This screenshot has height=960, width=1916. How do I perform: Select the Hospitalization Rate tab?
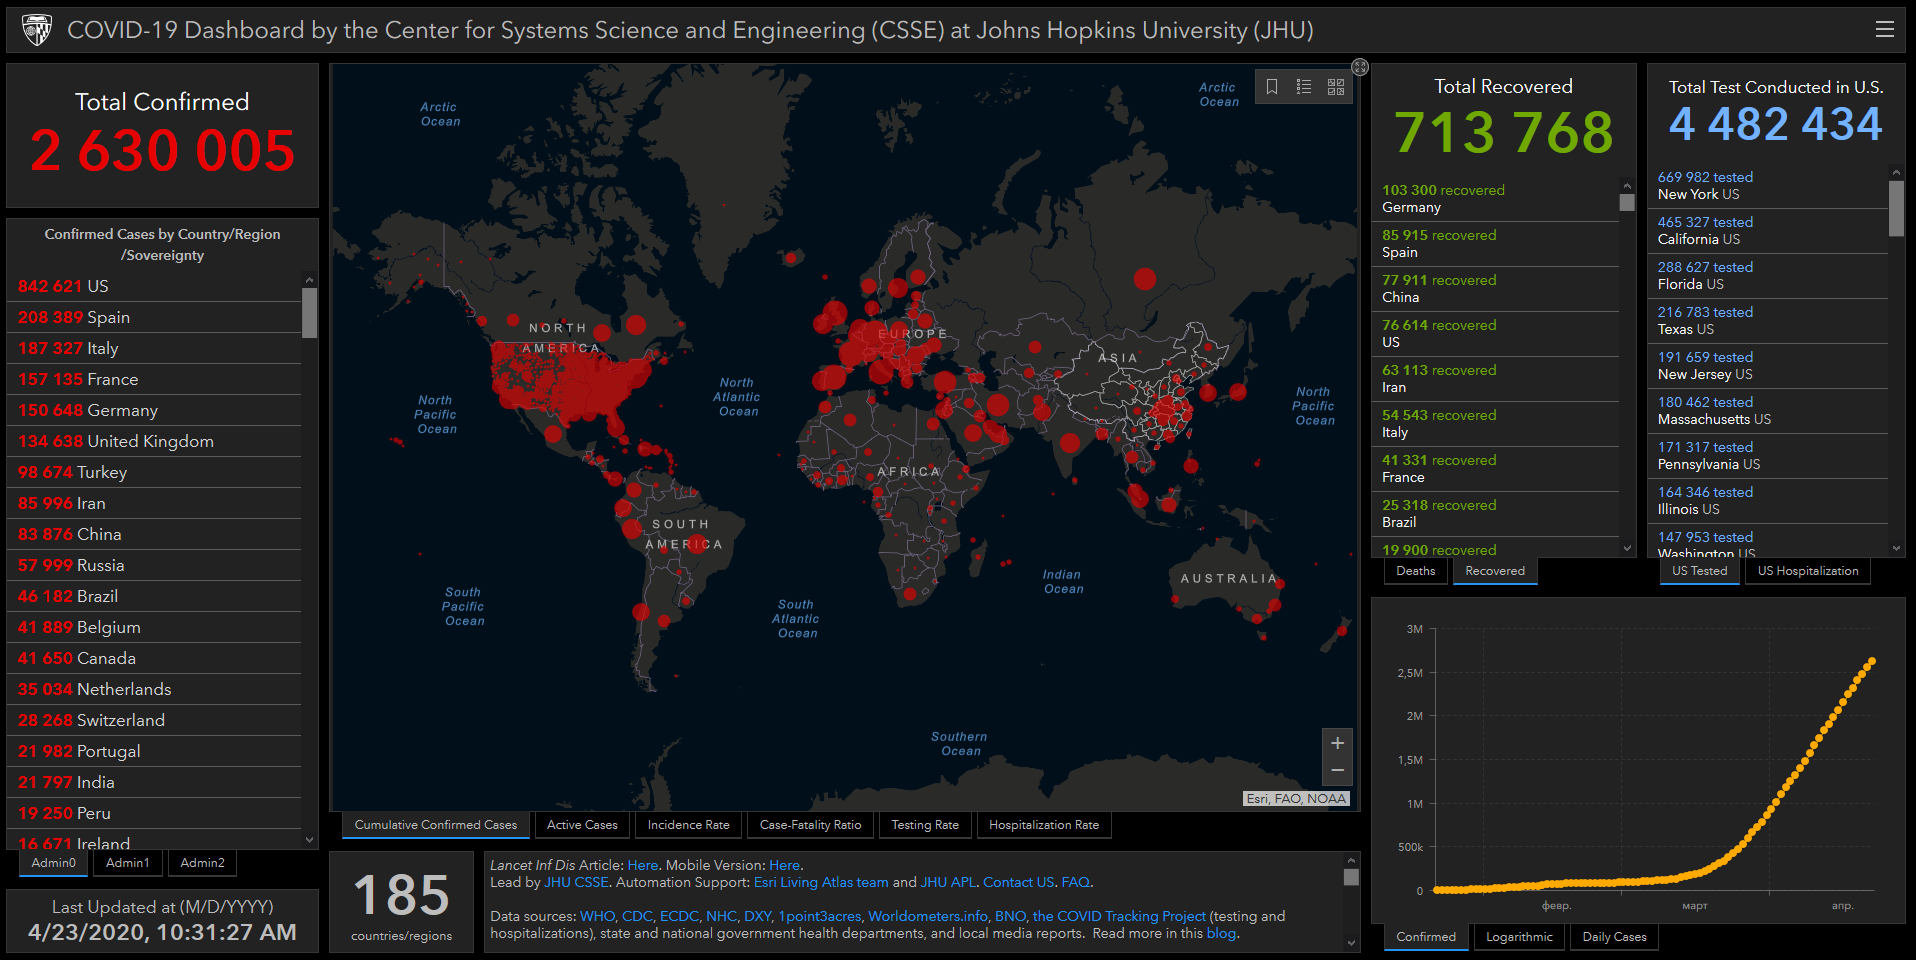pyautogui.click(x=1044, y=825)
